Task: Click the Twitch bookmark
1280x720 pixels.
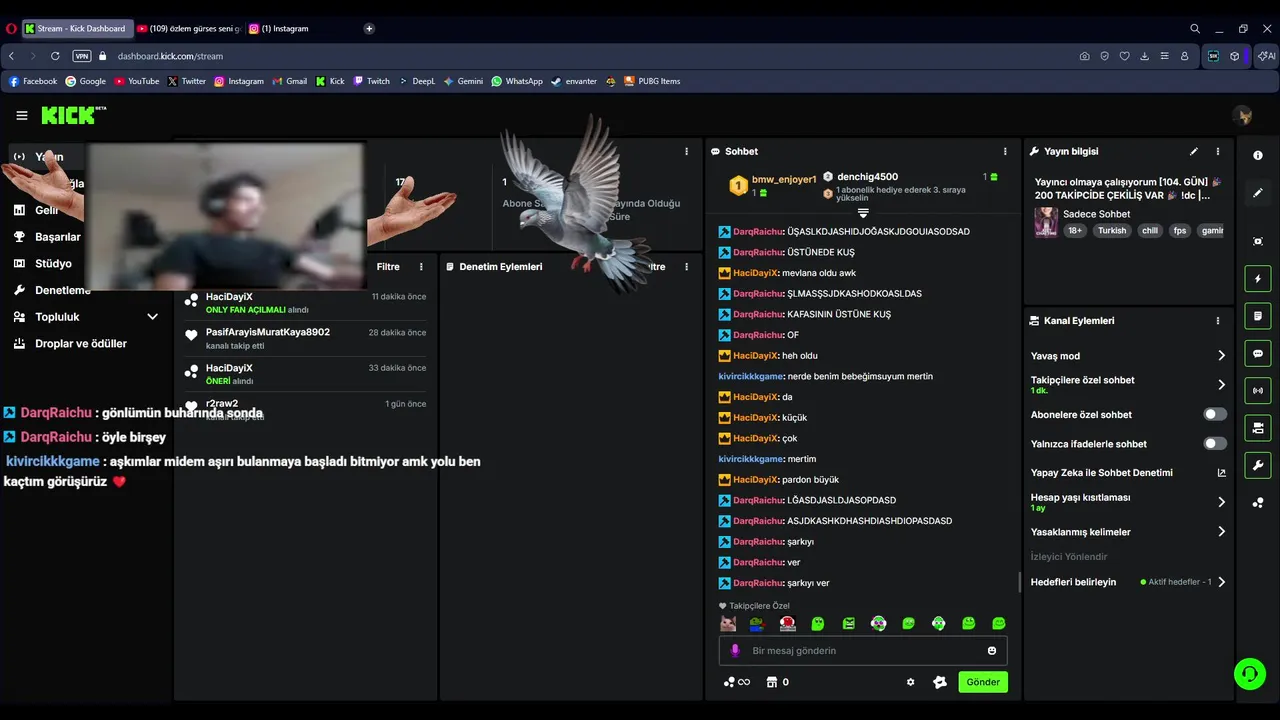Action: (x=372, y=81)
